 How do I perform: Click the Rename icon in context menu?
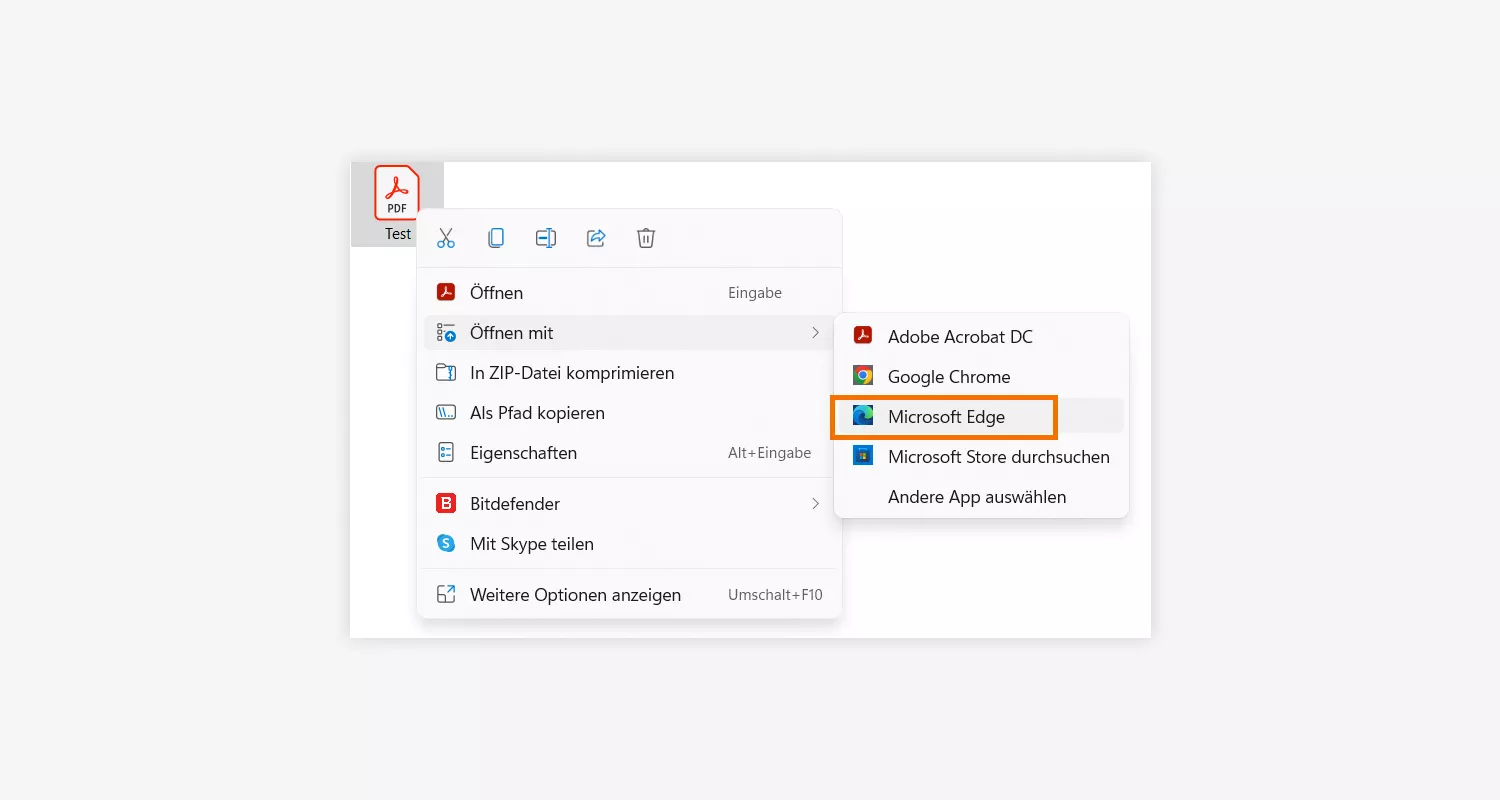(546, 238)
